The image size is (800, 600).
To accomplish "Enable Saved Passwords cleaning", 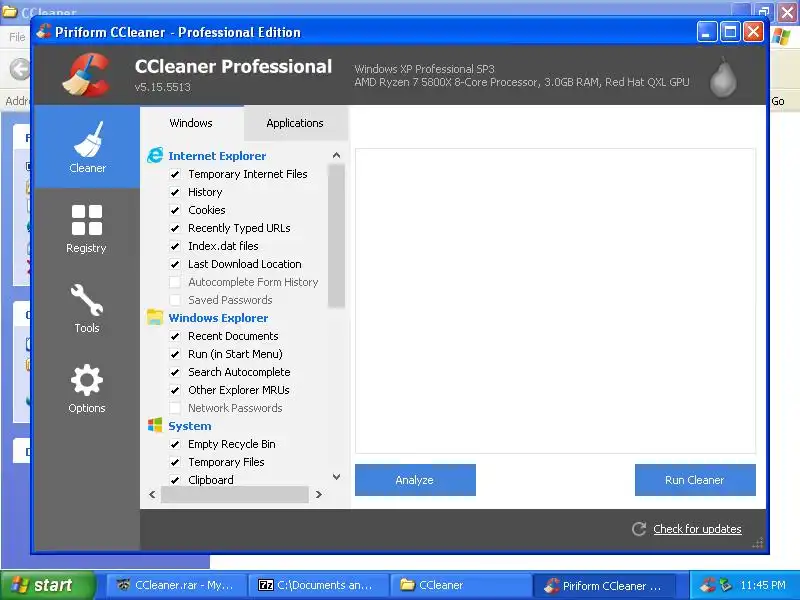I will pos(175,300).
